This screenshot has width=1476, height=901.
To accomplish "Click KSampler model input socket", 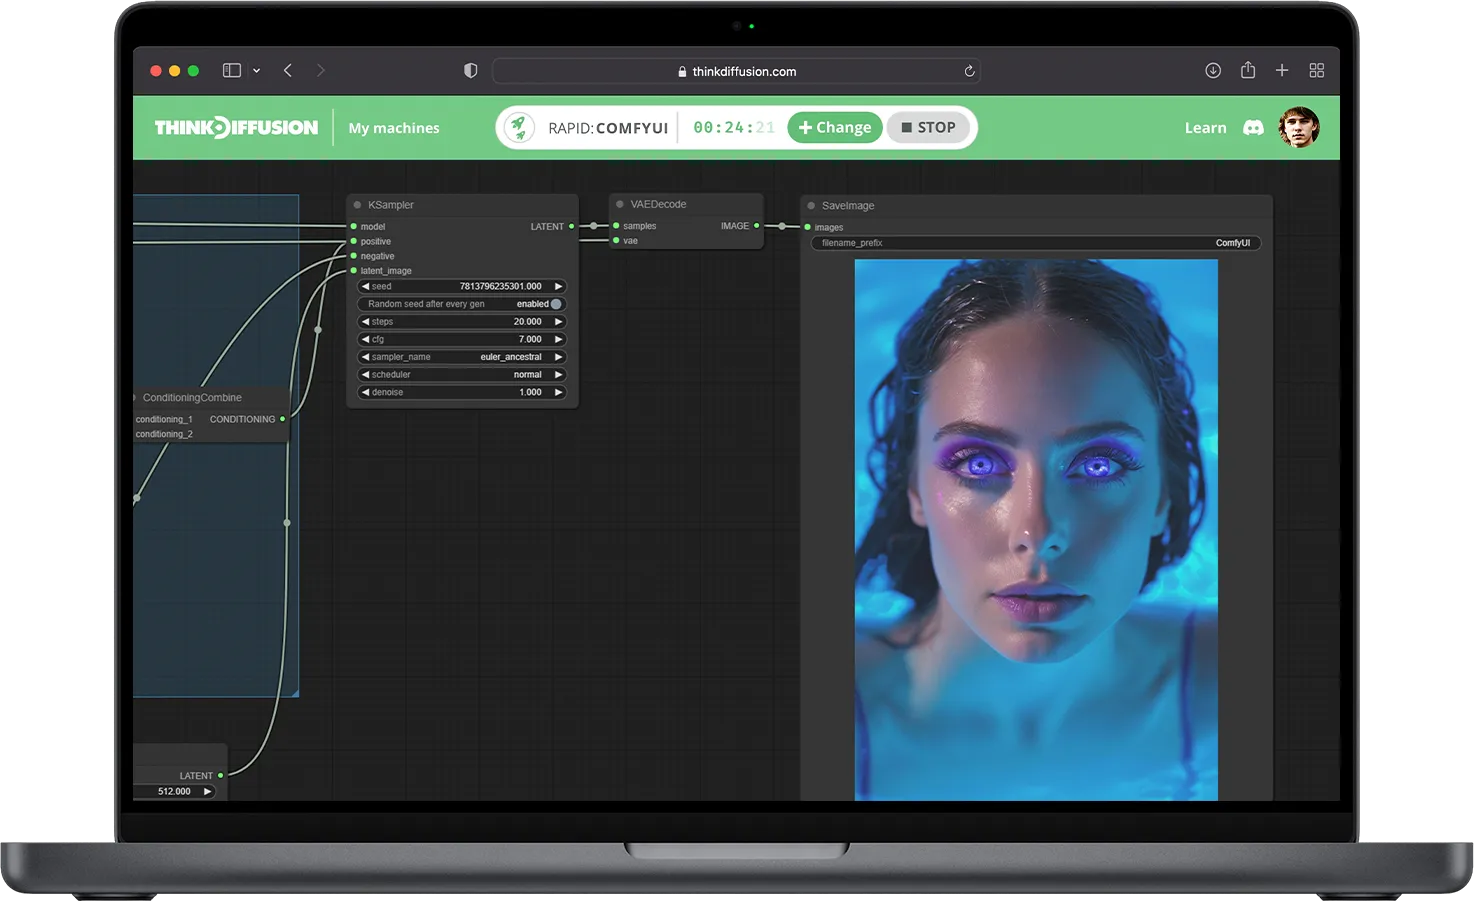I will 354,226.
